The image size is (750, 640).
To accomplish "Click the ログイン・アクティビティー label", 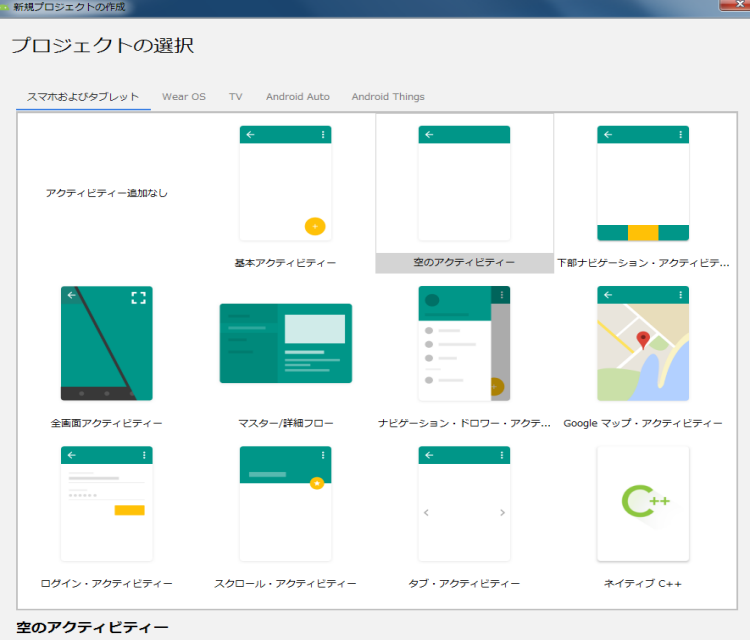I will pos(107,583).
